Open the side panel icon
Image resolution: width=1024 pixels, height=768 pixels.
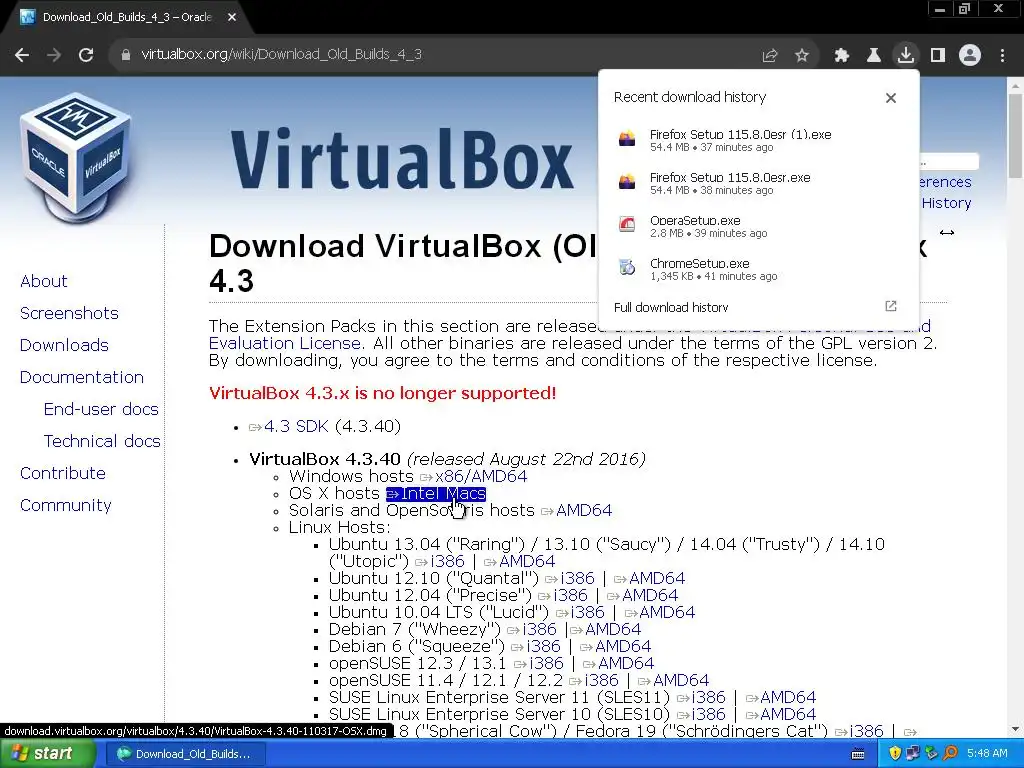coord(938,56)
